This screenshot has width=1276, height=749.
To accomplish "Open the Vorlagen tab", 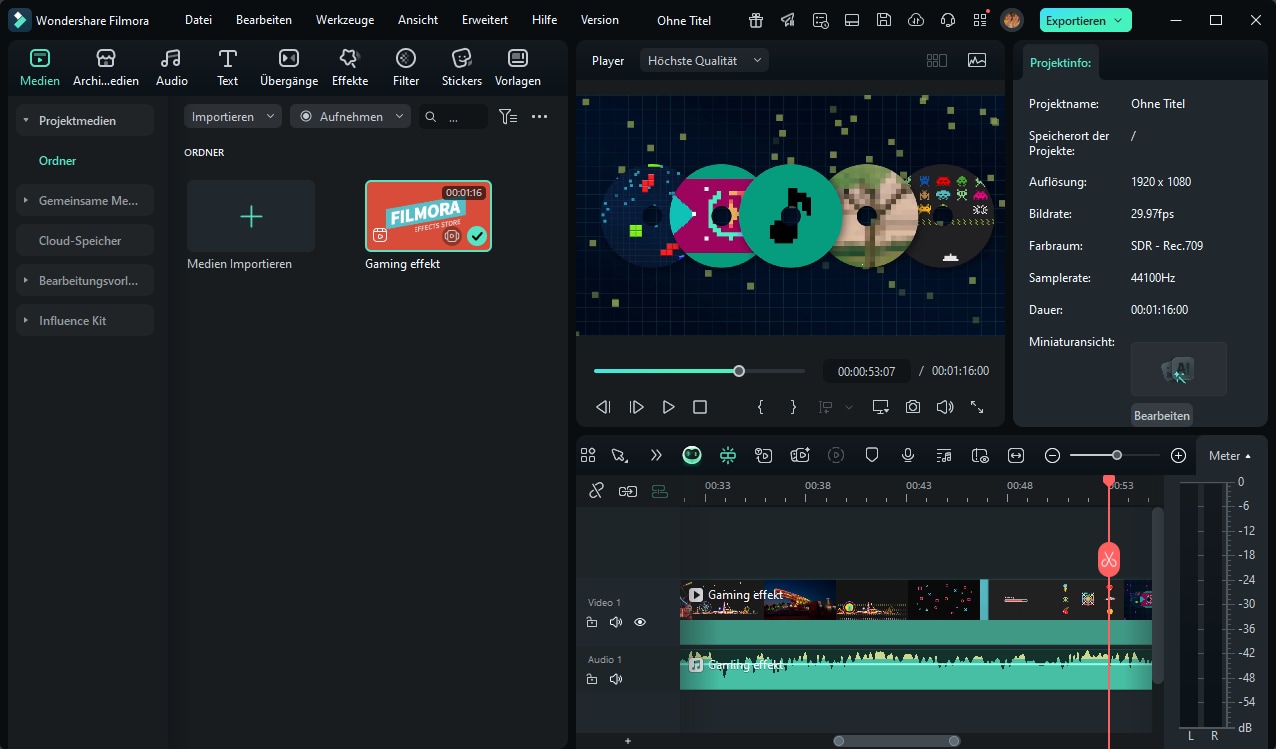I will point(518,67).
